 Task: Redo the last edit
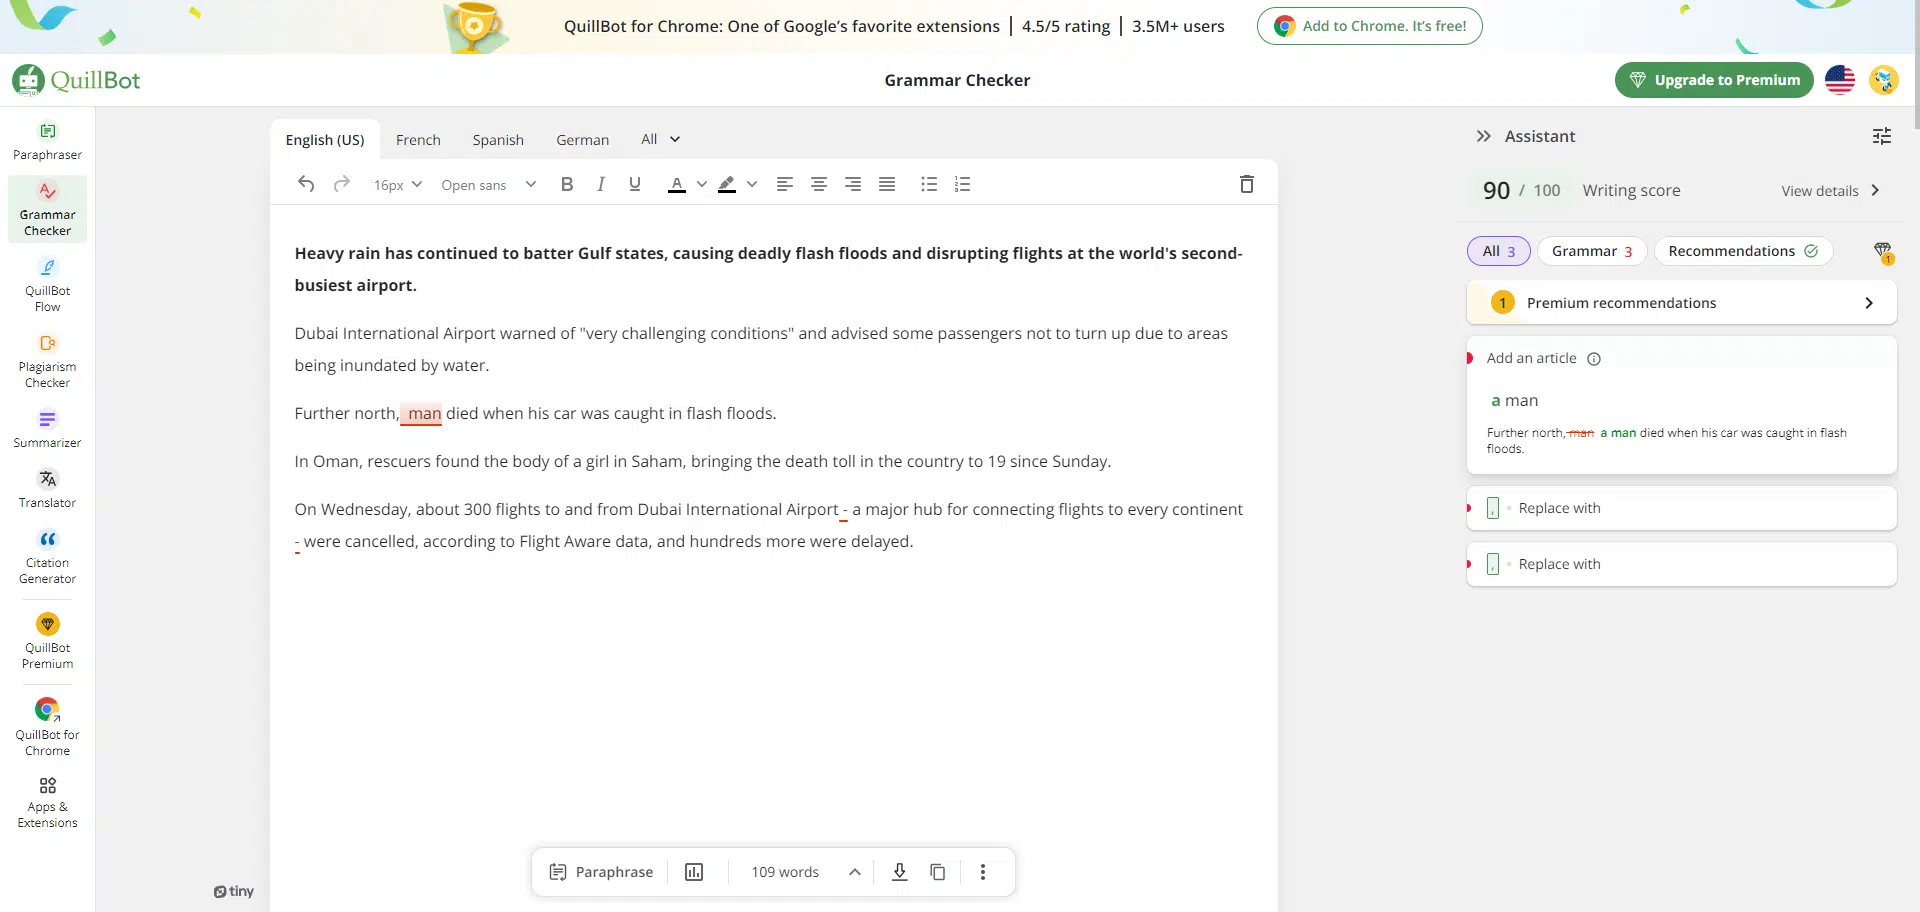pyautogui.click(x=341, y=184)
